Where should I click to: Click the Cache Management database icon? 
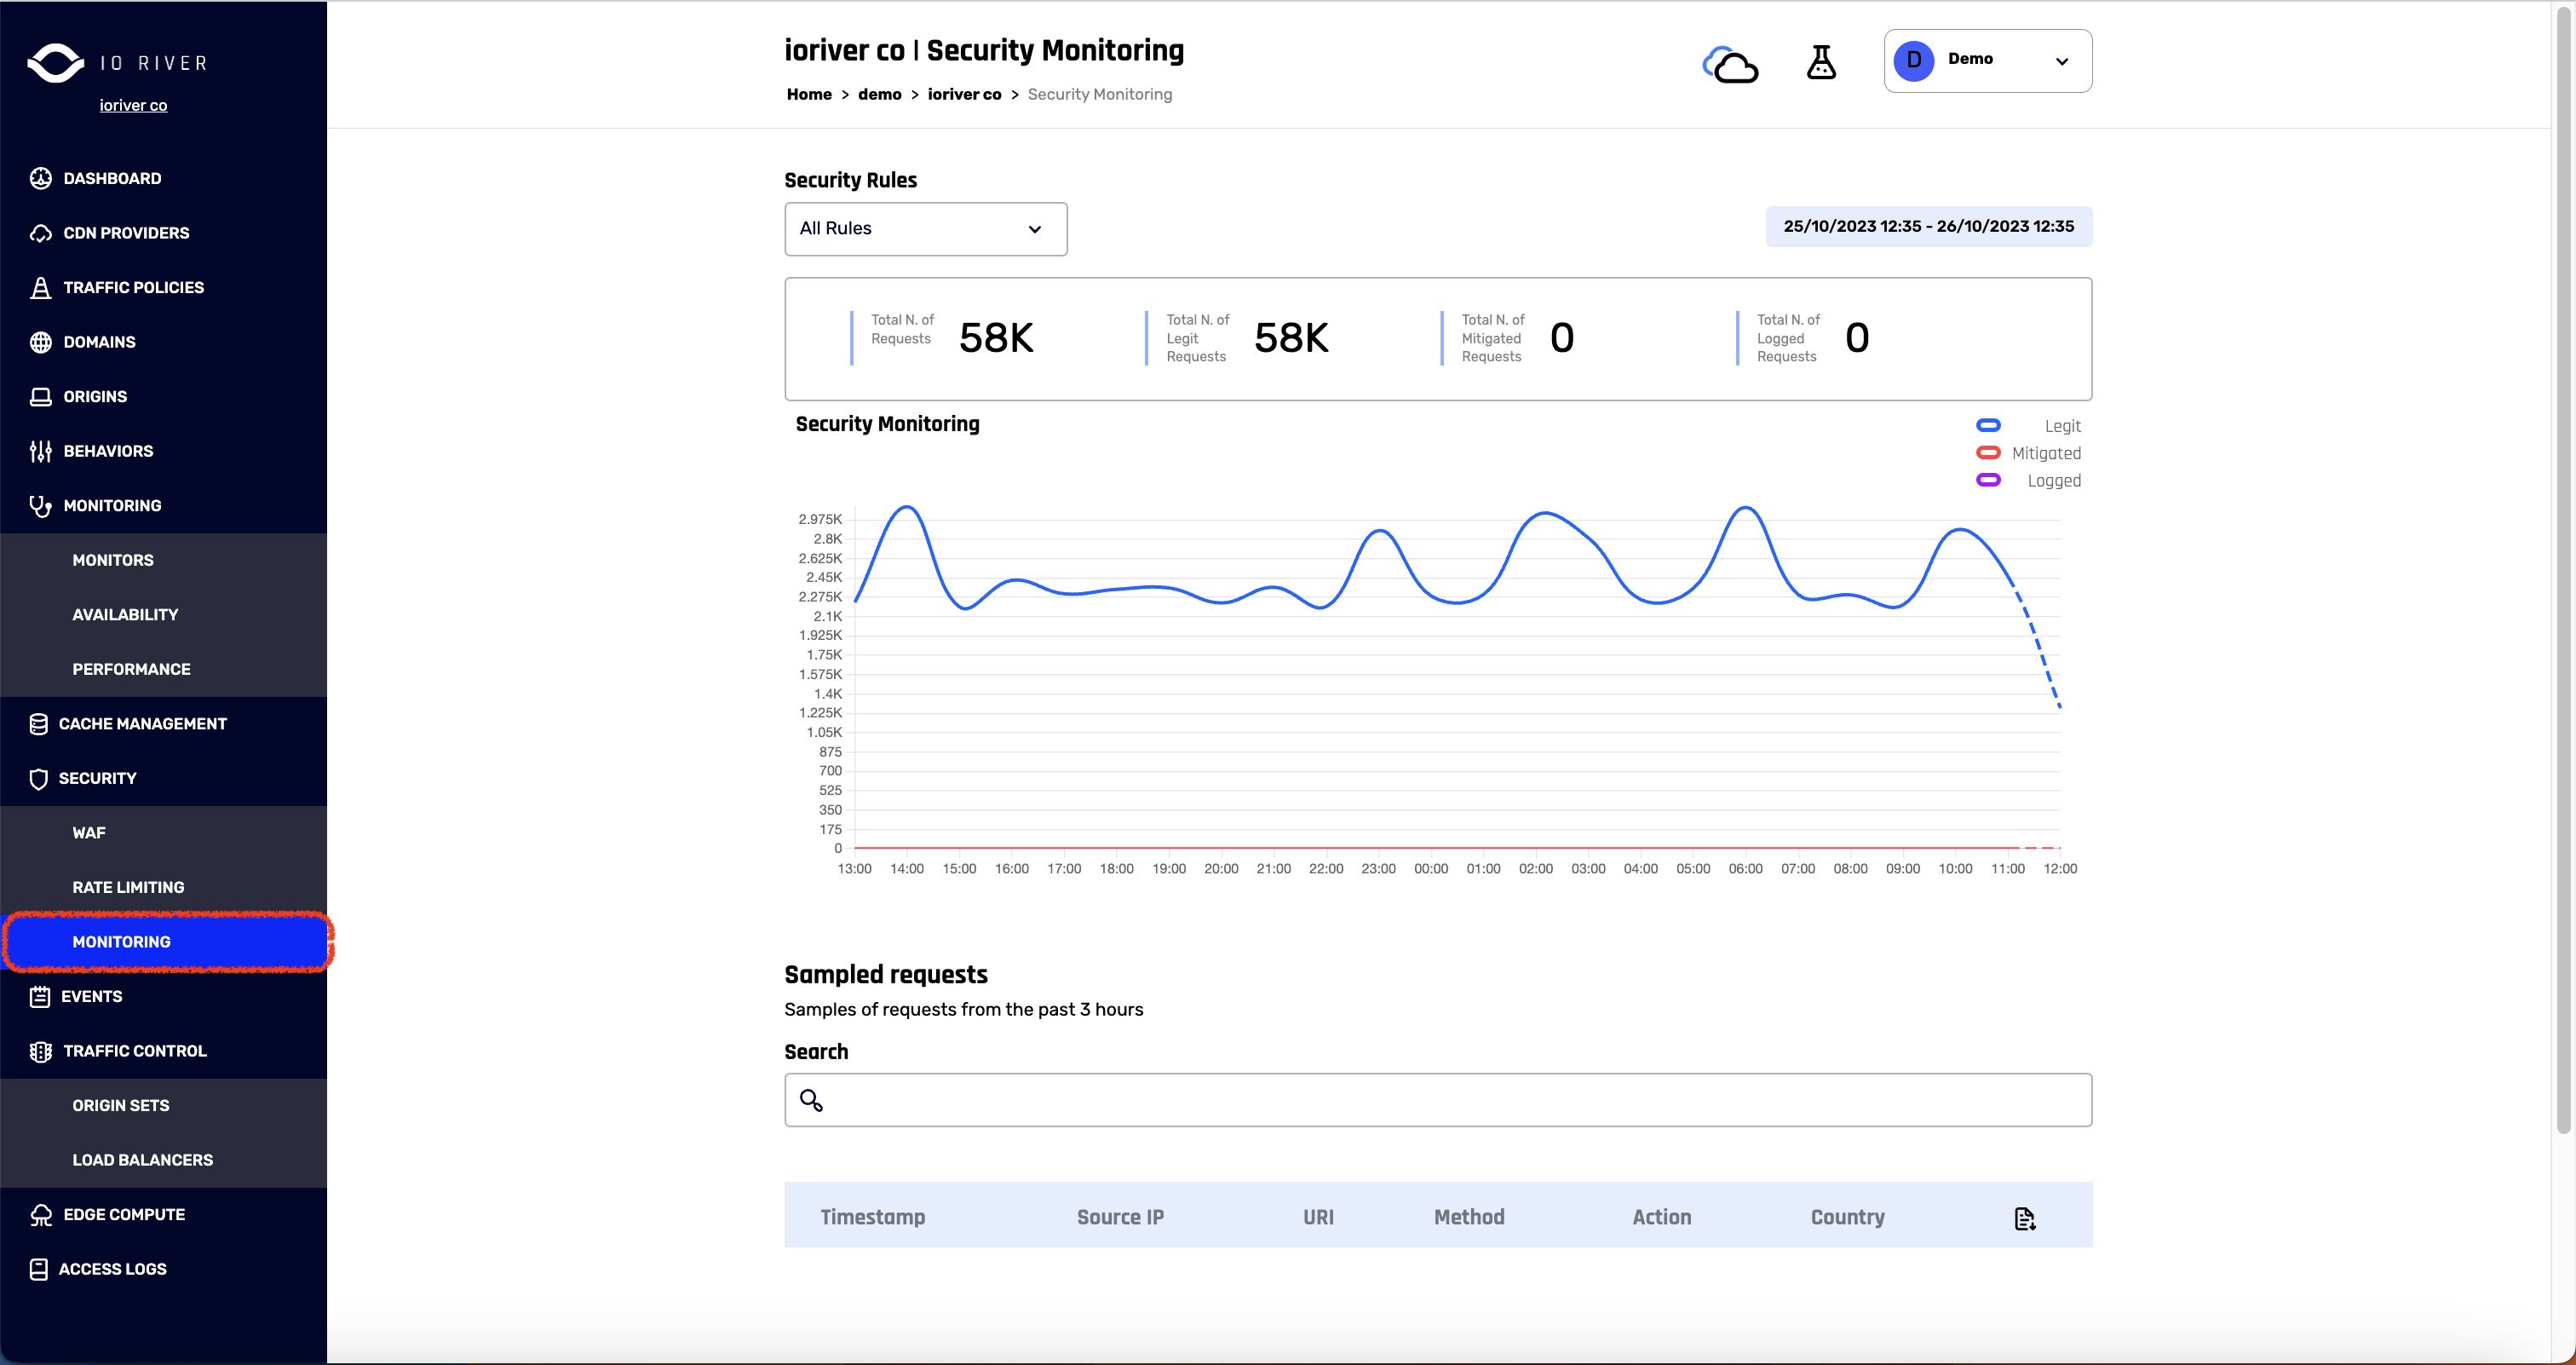coord(38,724)
